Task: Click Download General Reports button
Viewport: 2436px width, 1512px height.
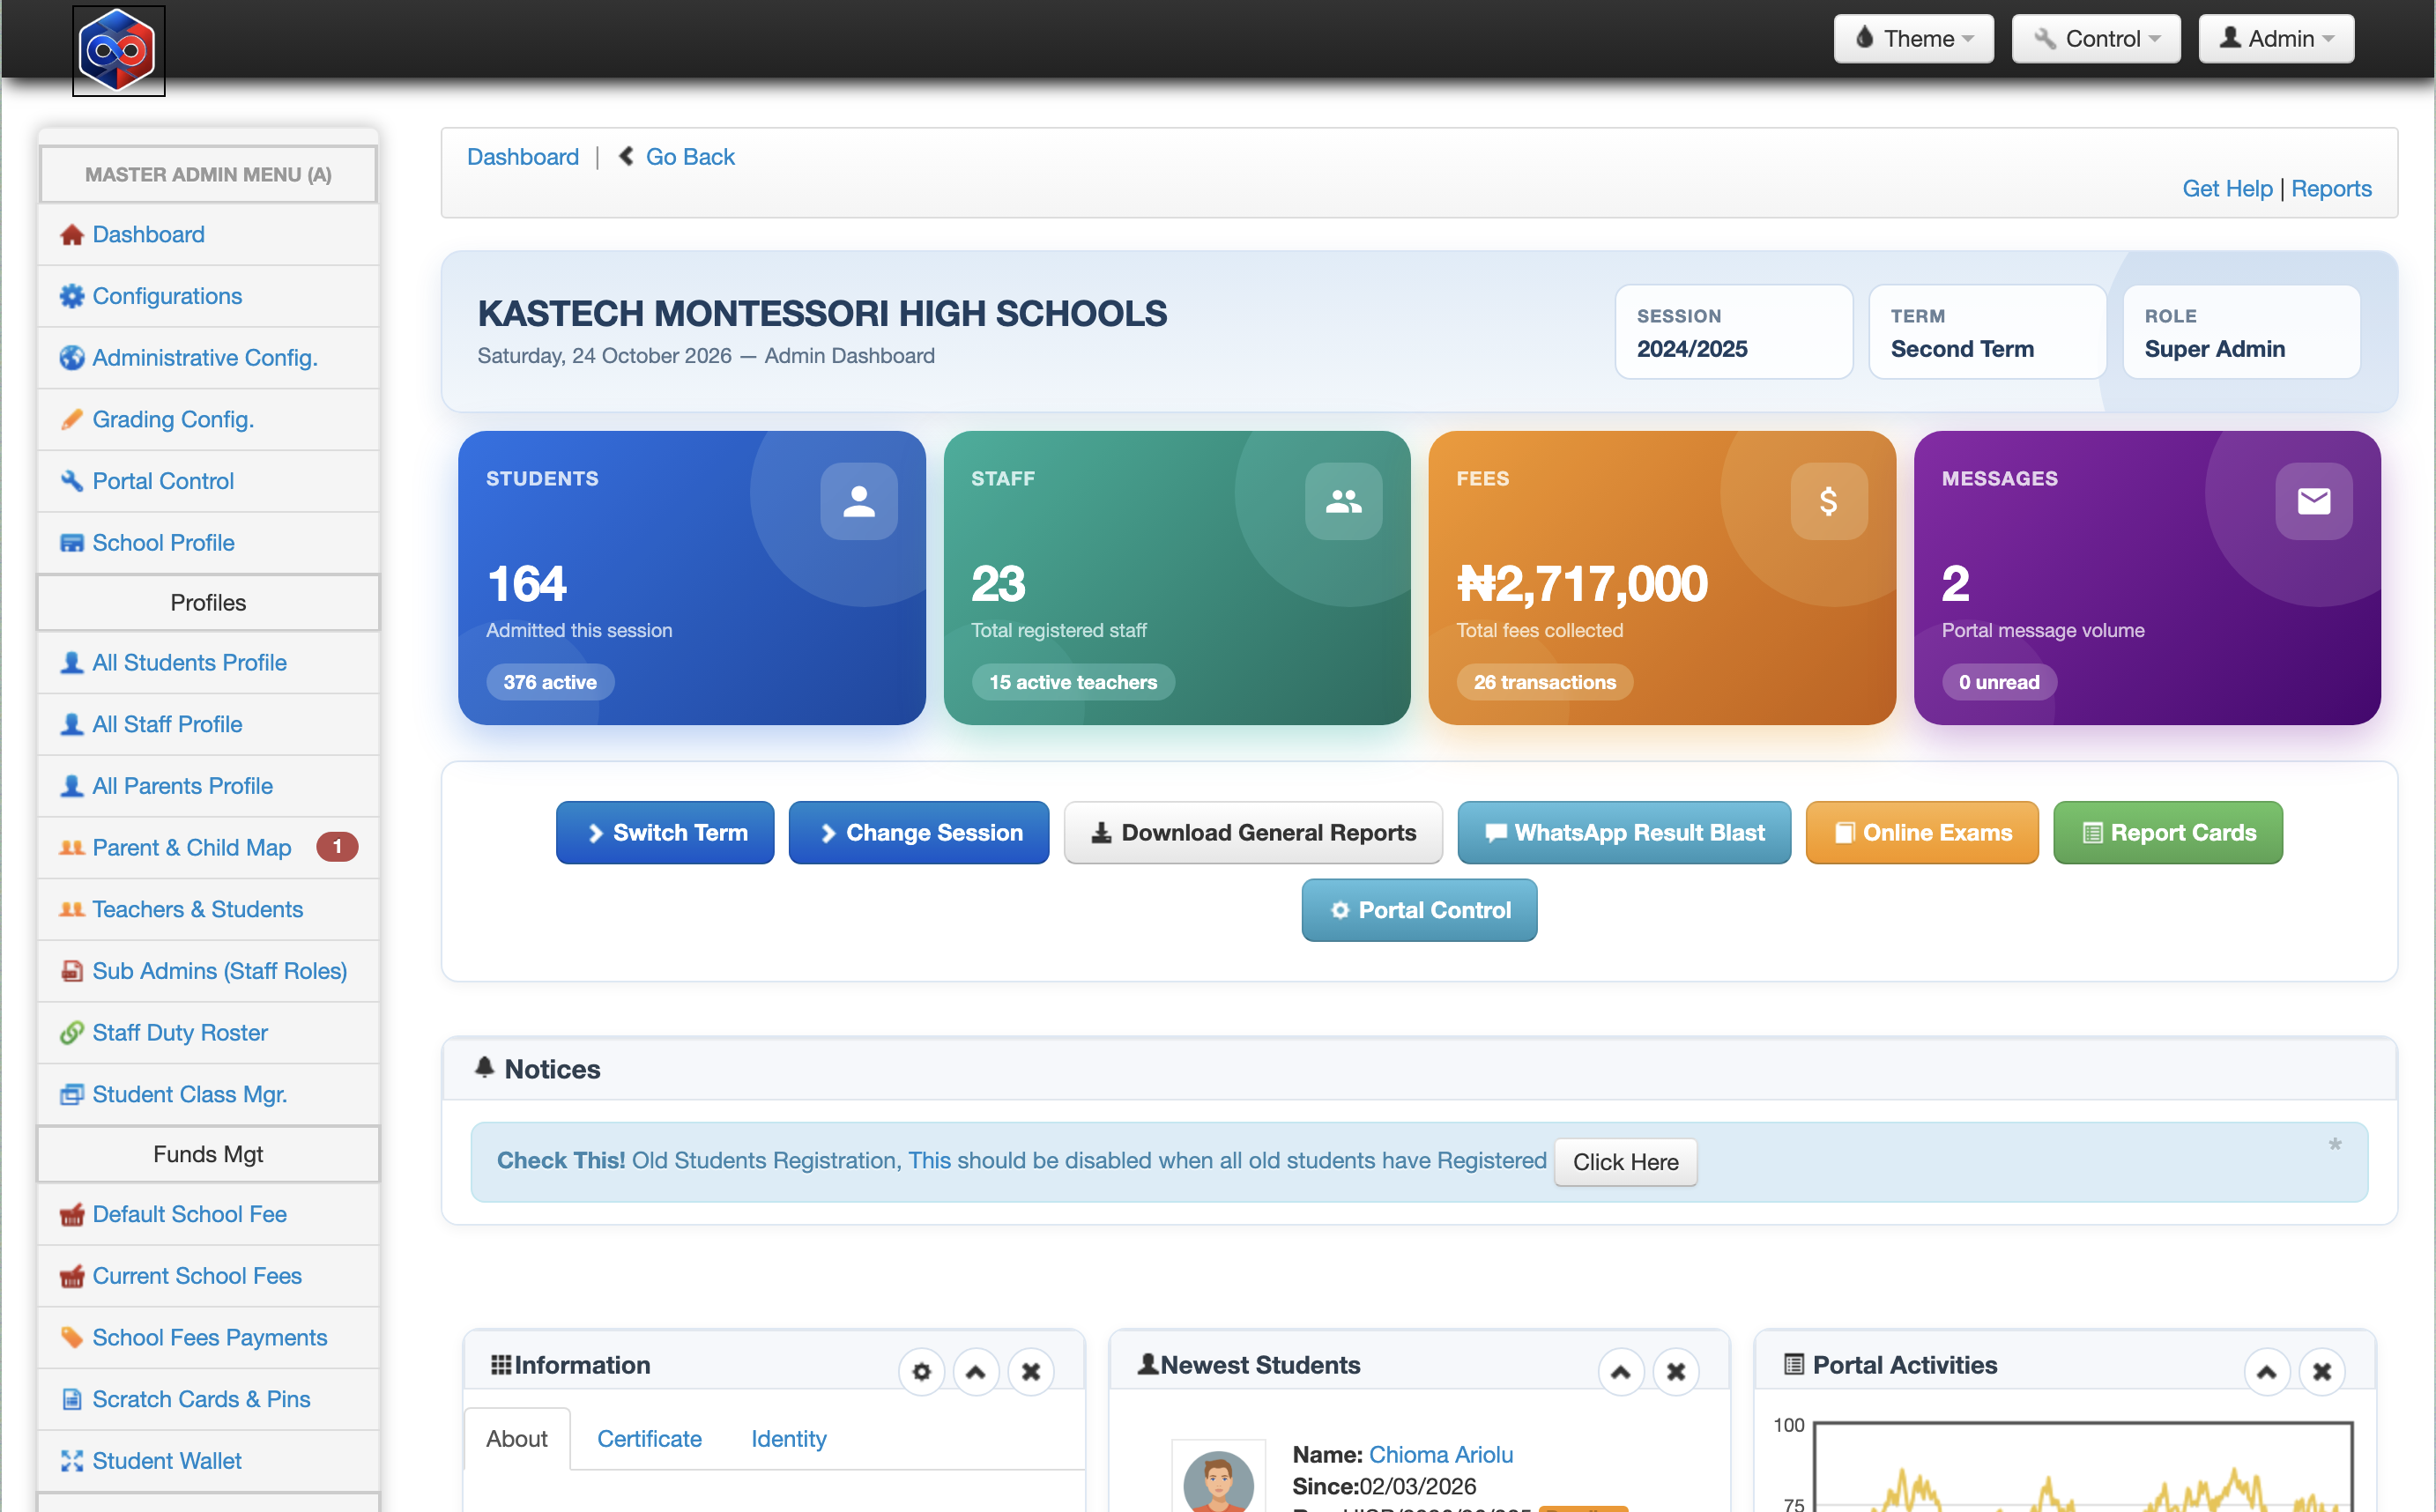Action: 1253,833
